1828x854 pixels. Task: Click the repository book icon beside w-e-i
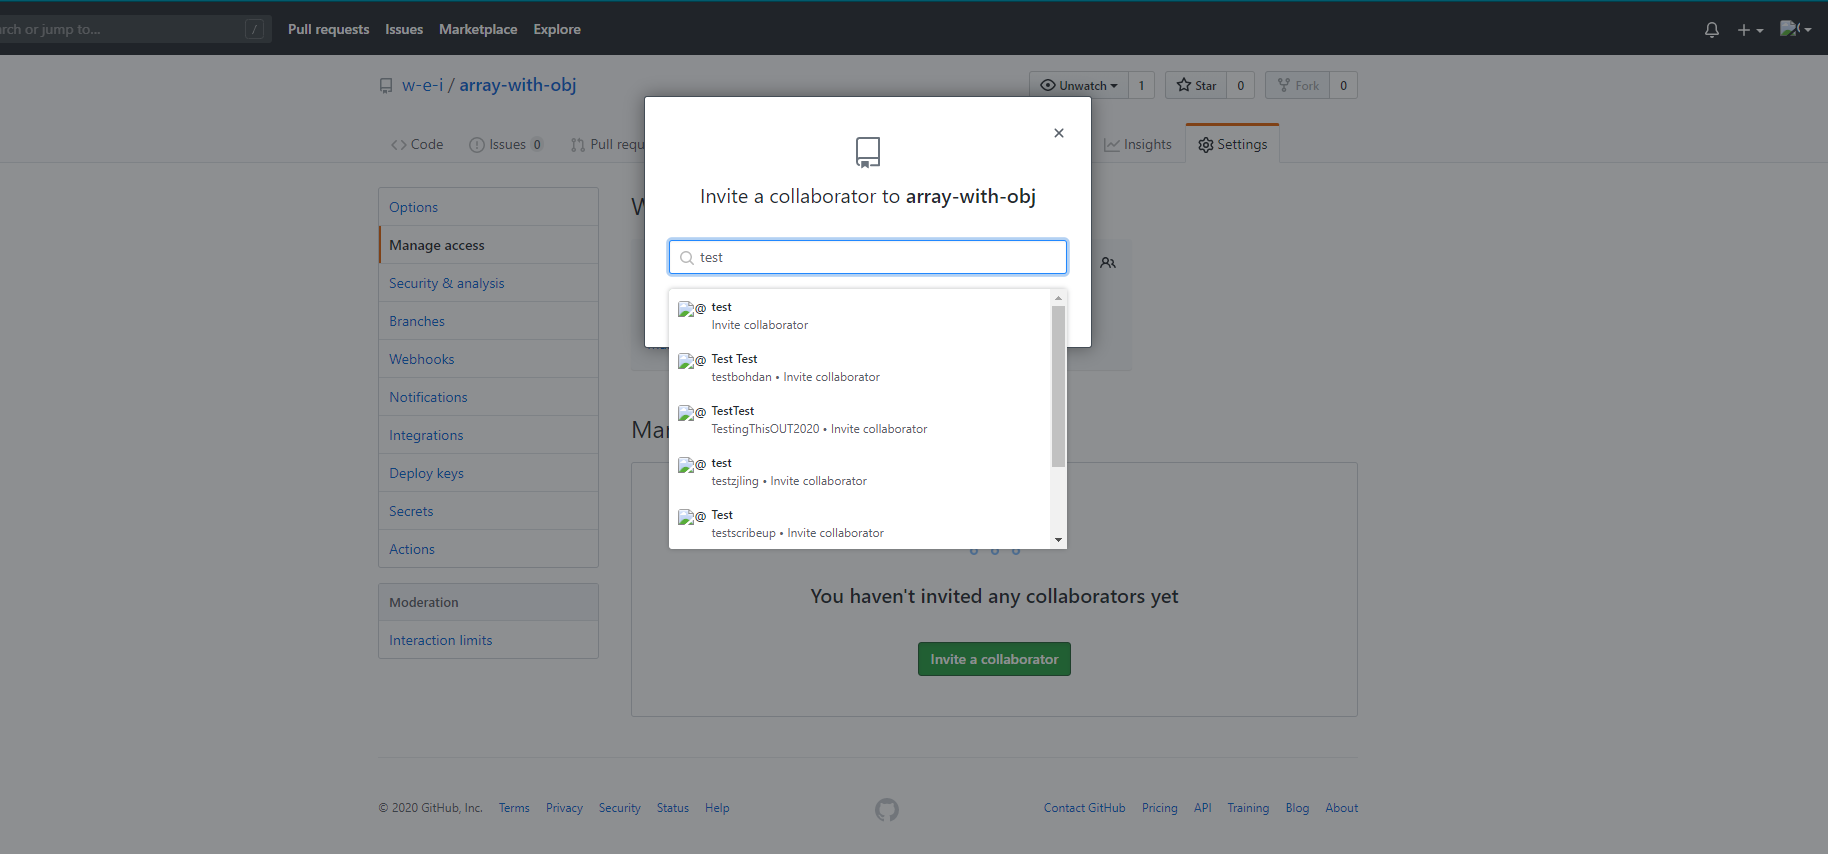(x=386, y=86)
